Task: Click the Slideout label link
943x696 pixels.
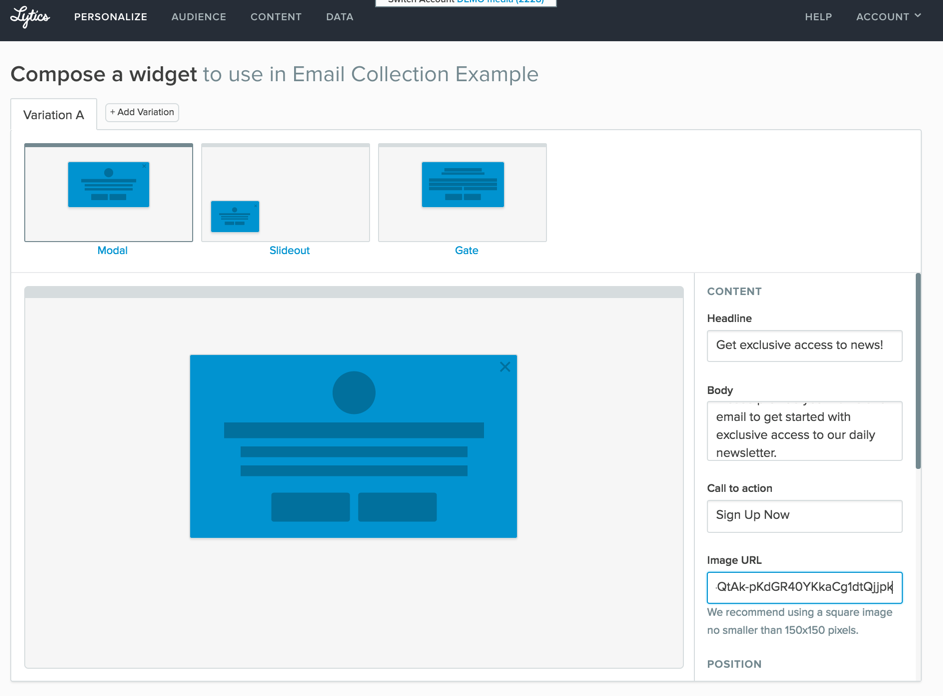Action: point(289,250)
